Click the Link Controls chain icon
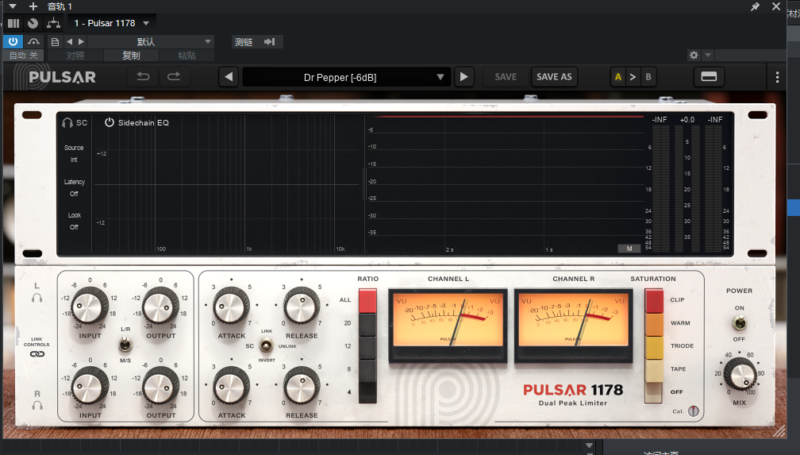 pos(37,355)
